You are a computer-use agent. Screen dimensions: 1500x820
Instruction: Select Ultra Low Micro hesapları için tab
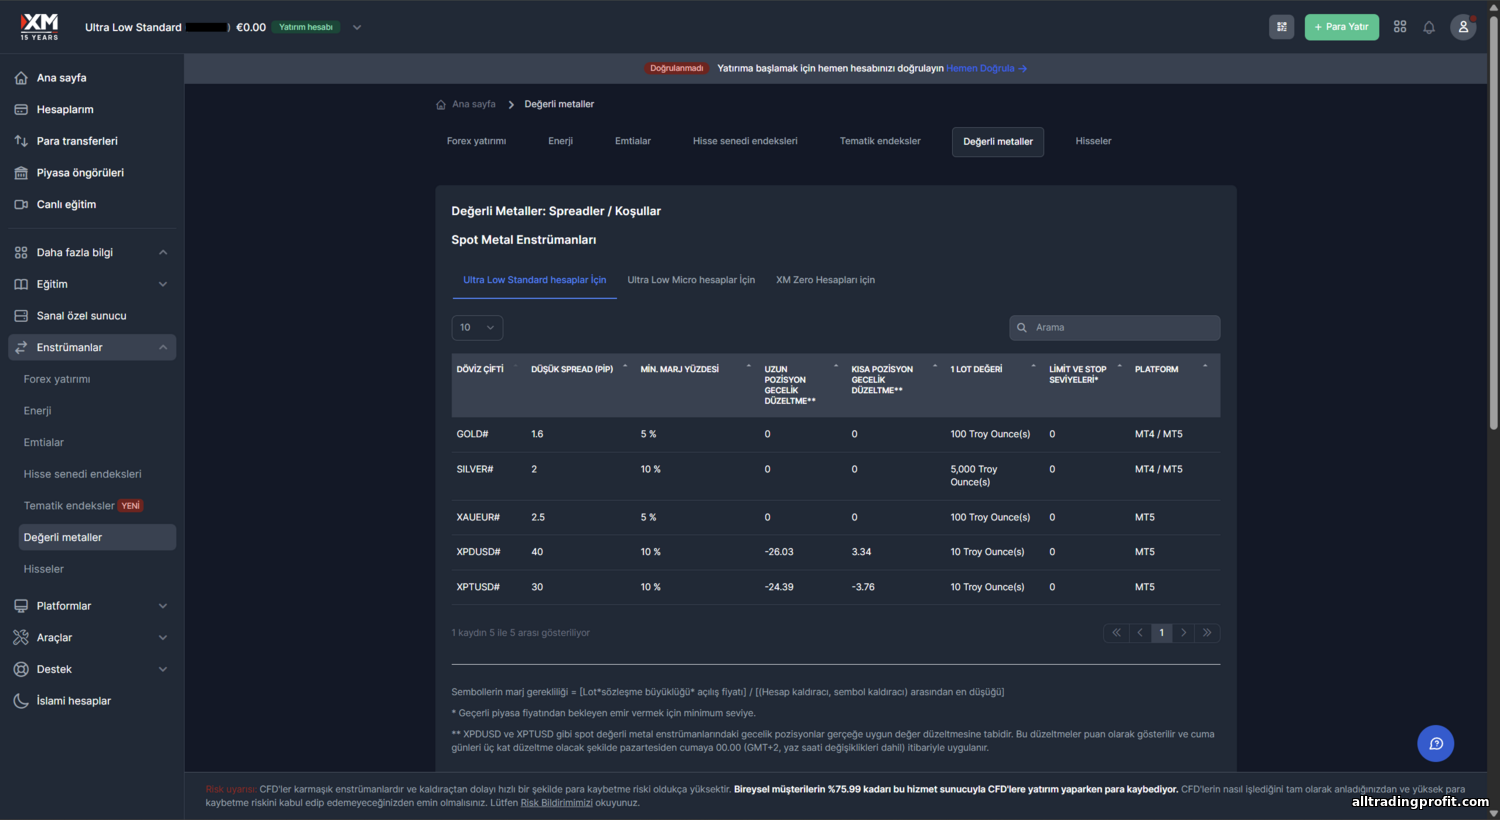pos(691,280)
